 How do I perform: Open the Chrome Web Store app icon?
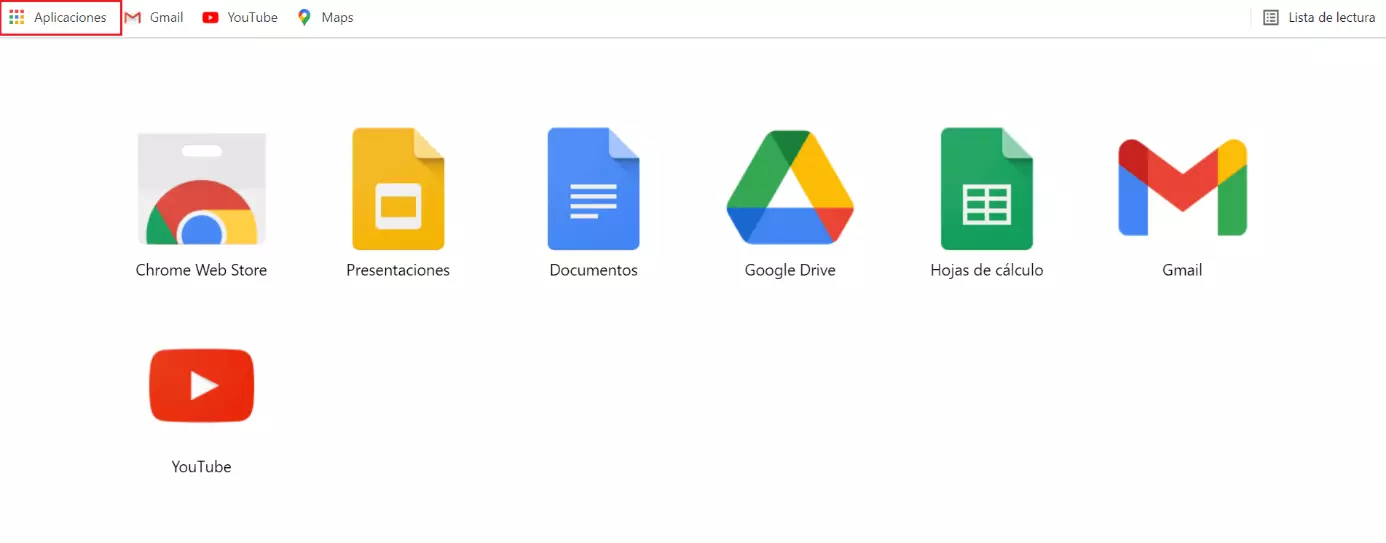201,189
